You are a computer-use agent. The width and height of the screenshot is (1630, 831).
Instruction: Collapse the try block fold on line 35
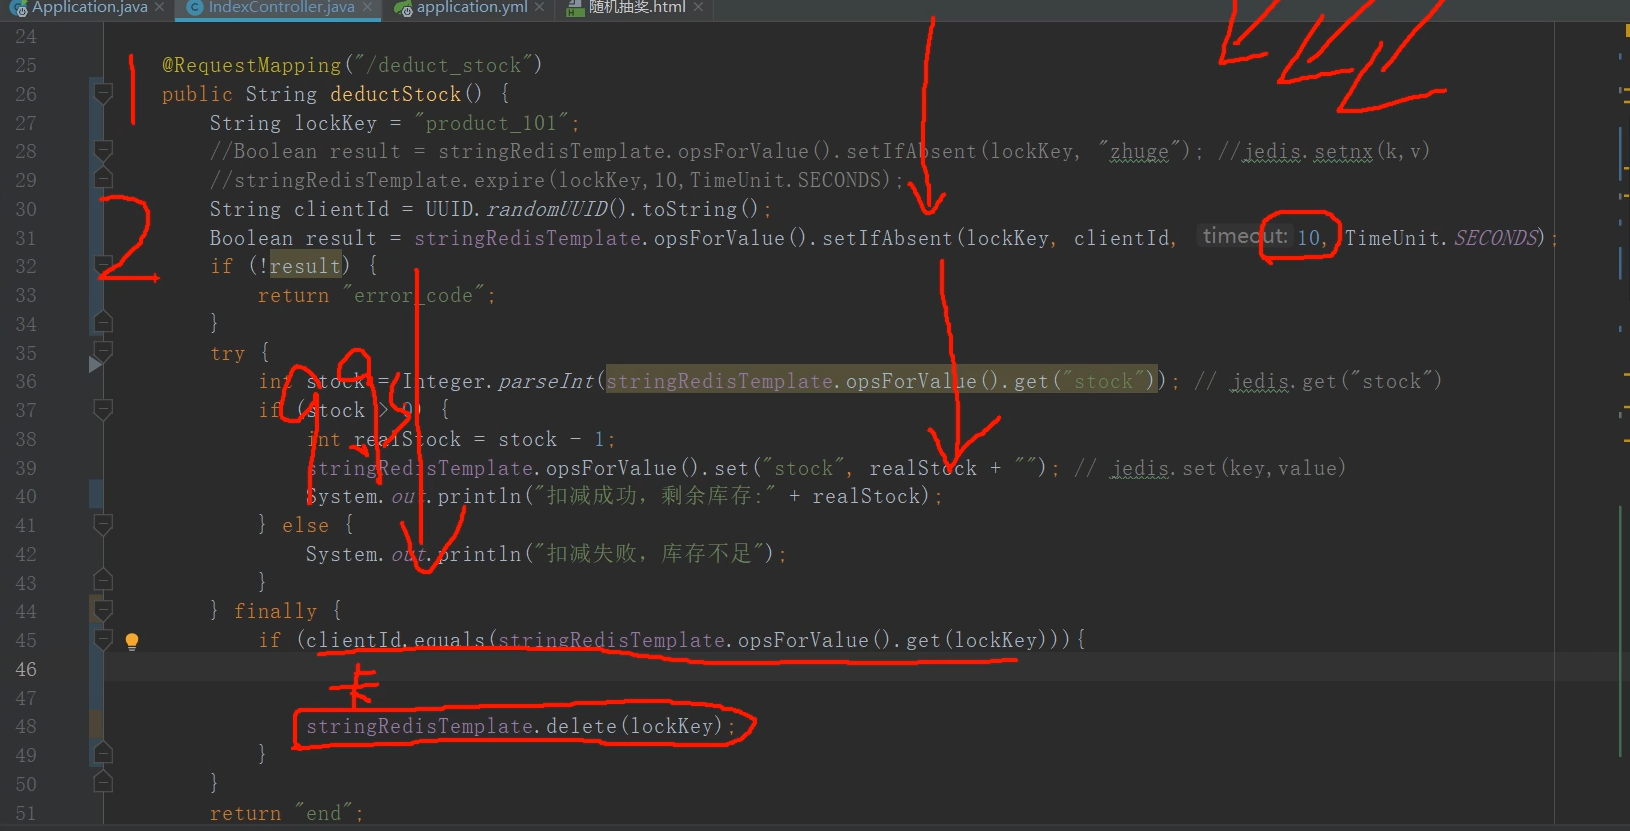click(x=103, y=351)
